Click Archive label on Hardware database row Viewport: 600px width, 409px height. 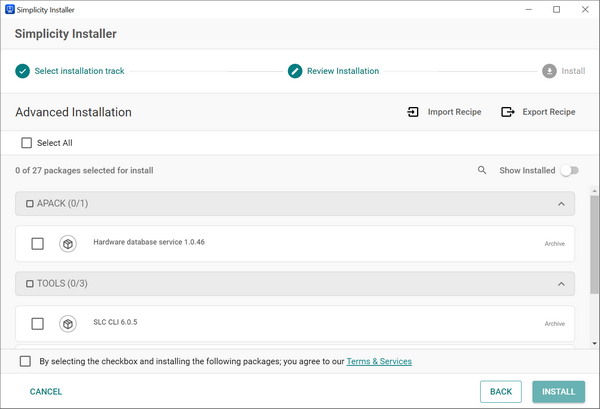555,244
